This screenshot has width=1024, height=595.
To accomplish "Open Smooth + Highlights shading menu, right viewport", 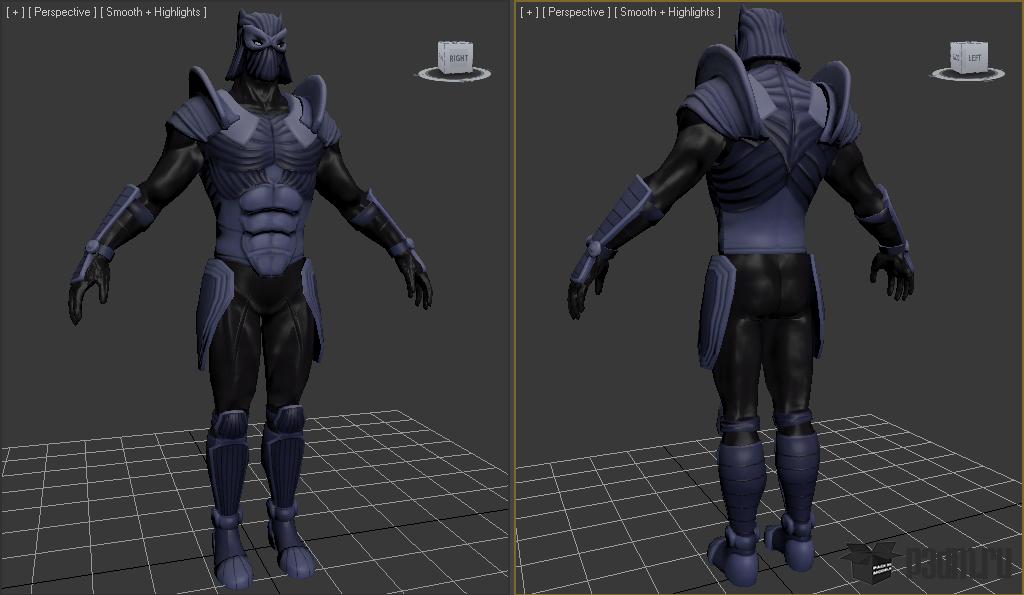I will 668,12.
